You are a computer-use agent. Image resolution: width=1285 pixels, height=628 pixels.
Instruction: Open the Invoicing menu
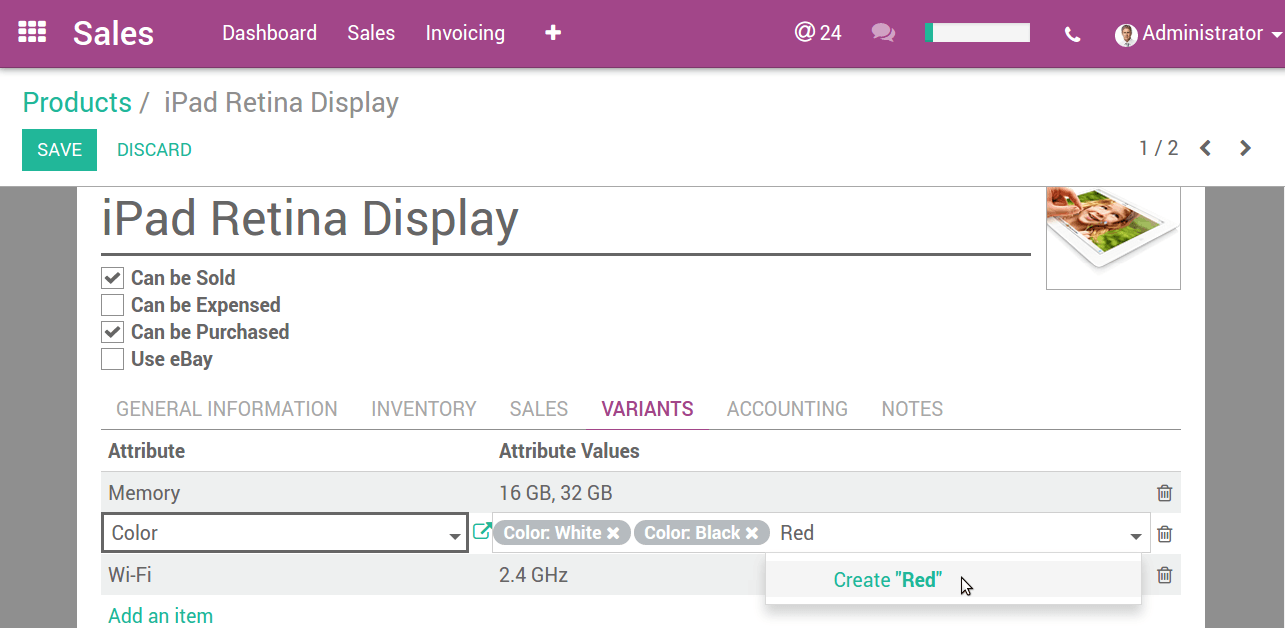pyautogui.click(x=465, y=33)
